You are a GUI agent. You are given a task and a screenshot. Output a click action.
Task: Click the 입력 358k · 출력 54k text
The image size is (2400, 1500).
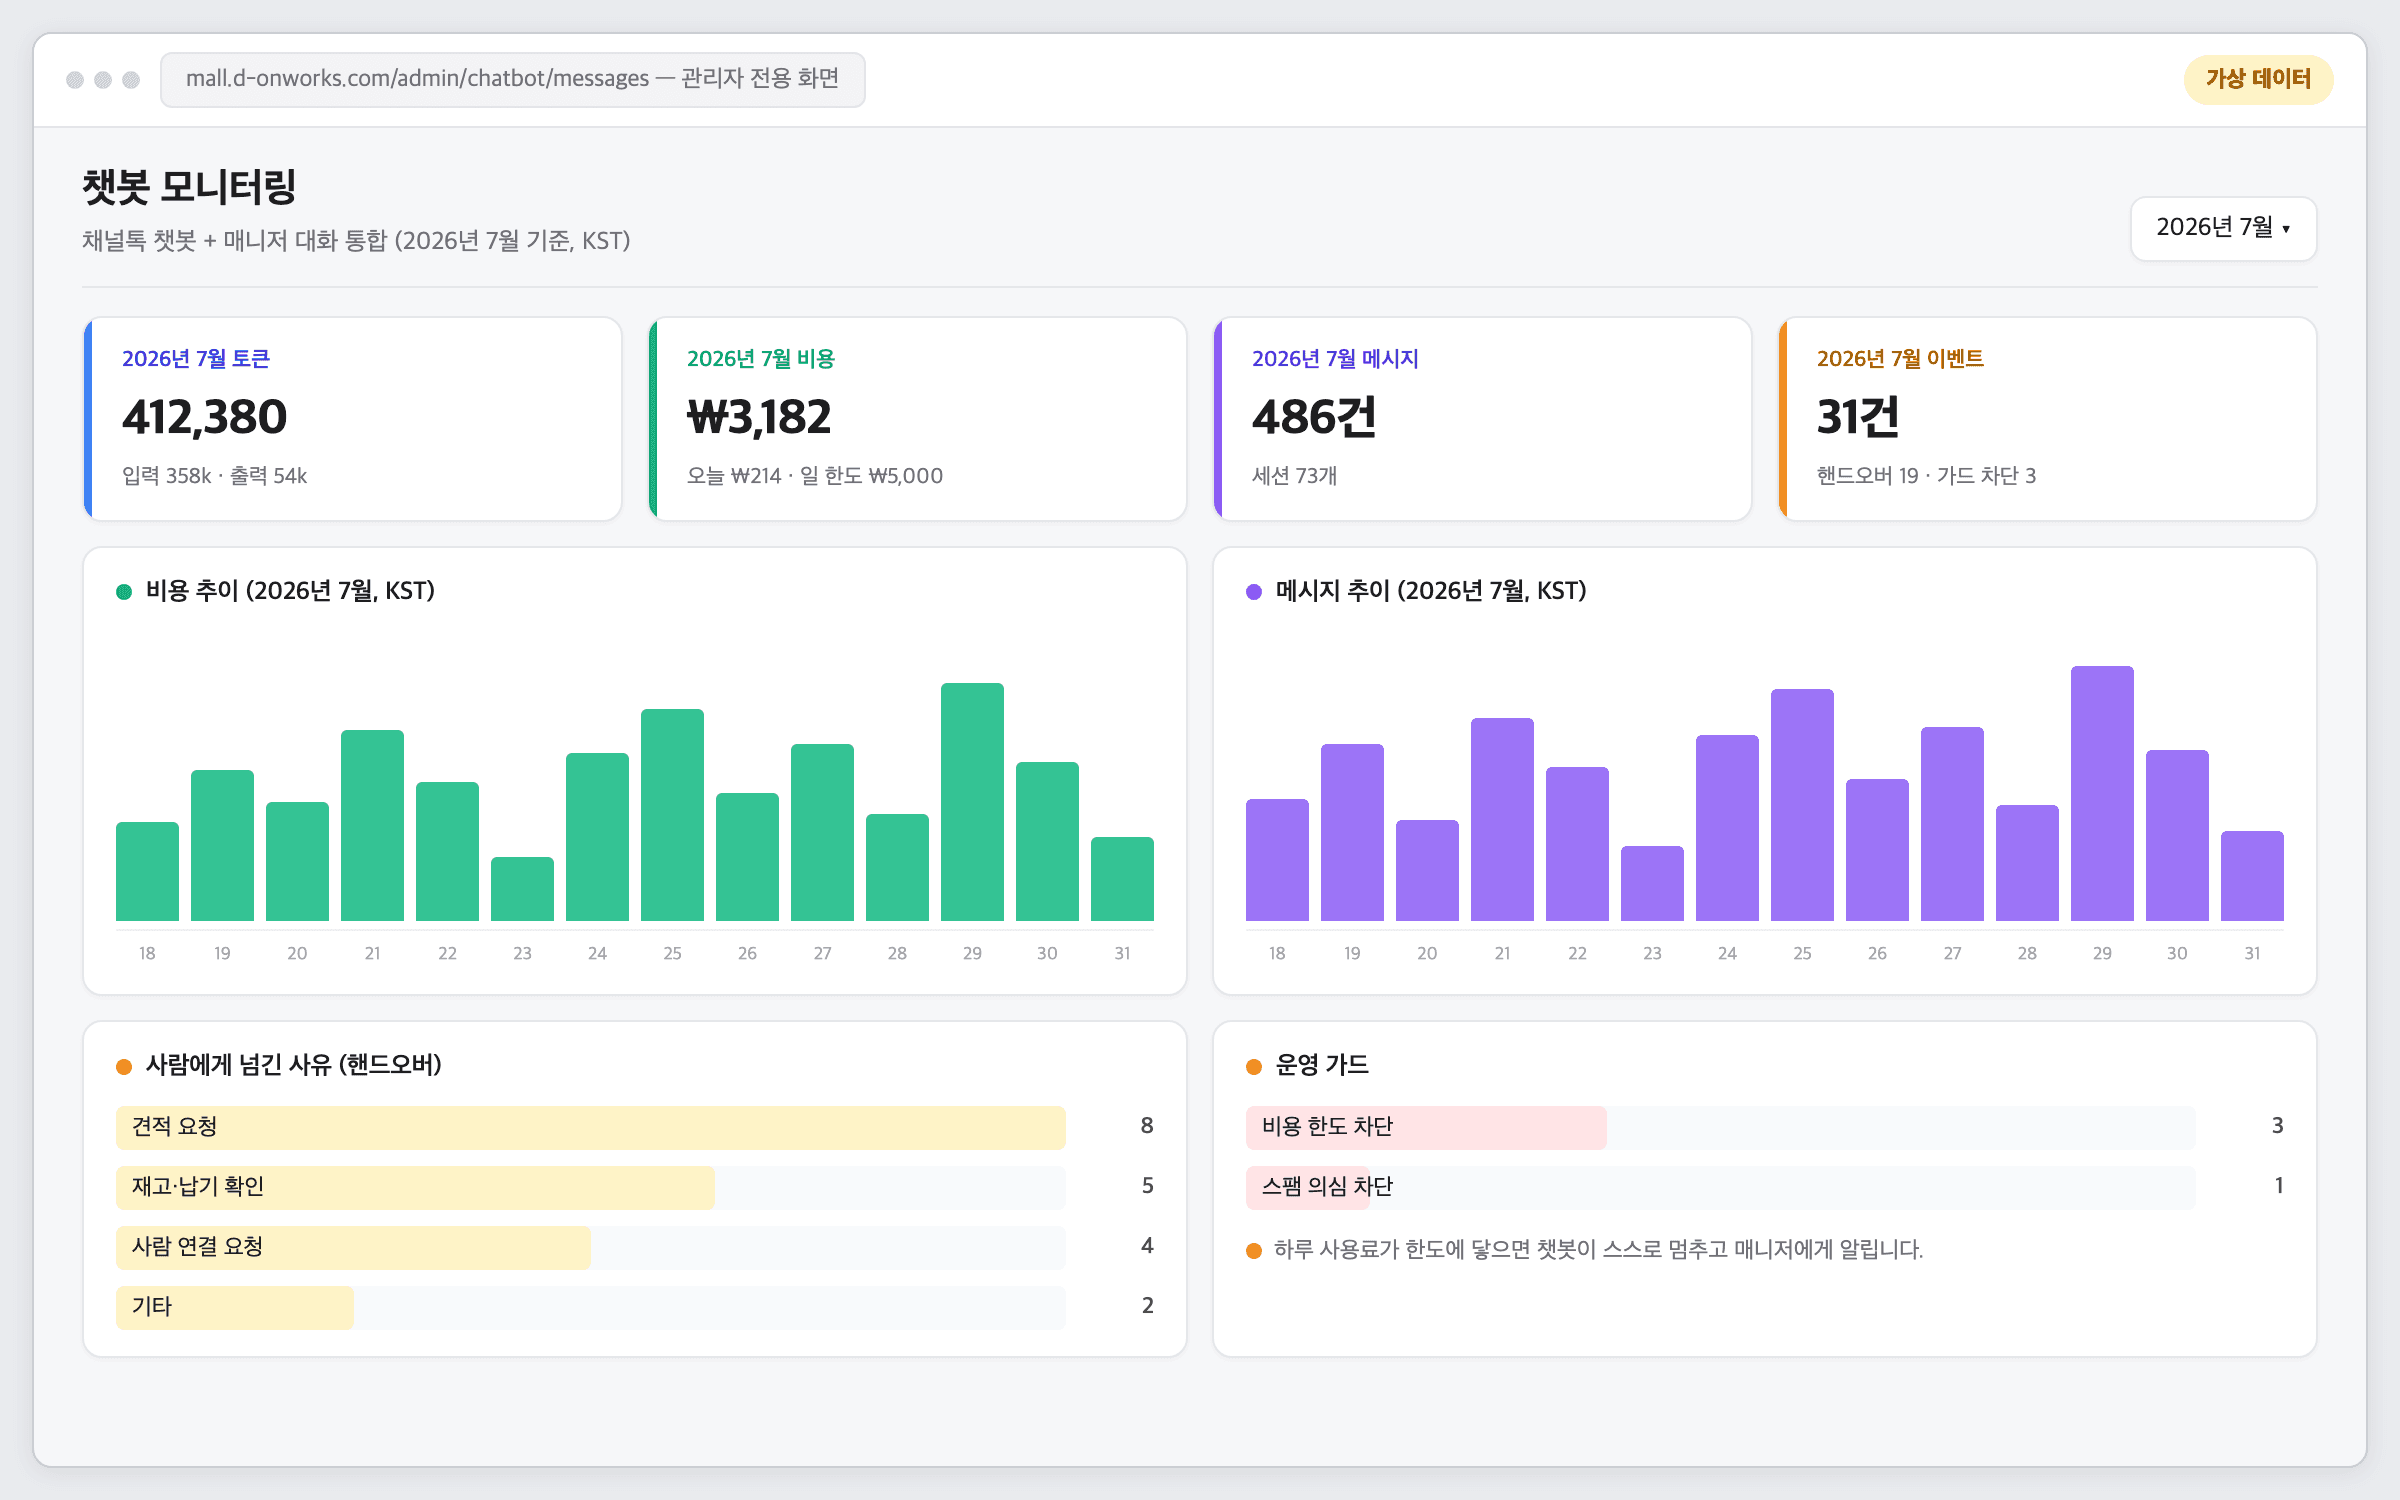pos(214,476)
